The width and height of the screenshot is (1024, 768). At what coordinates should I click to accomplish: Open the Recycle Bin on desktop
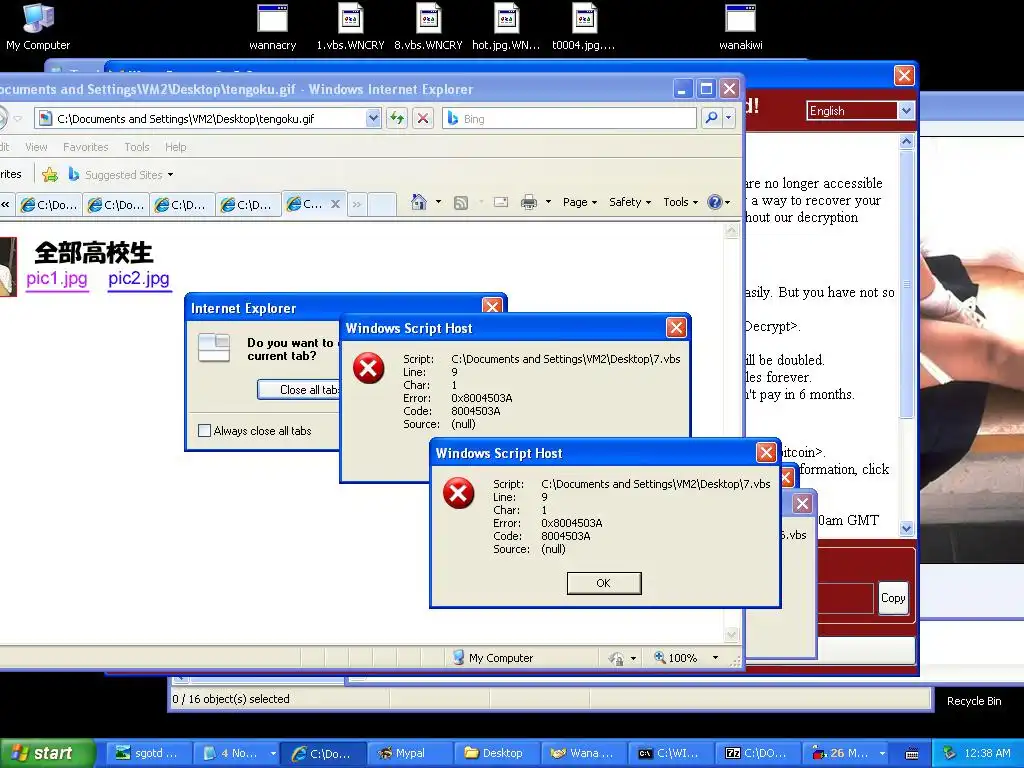974,701
